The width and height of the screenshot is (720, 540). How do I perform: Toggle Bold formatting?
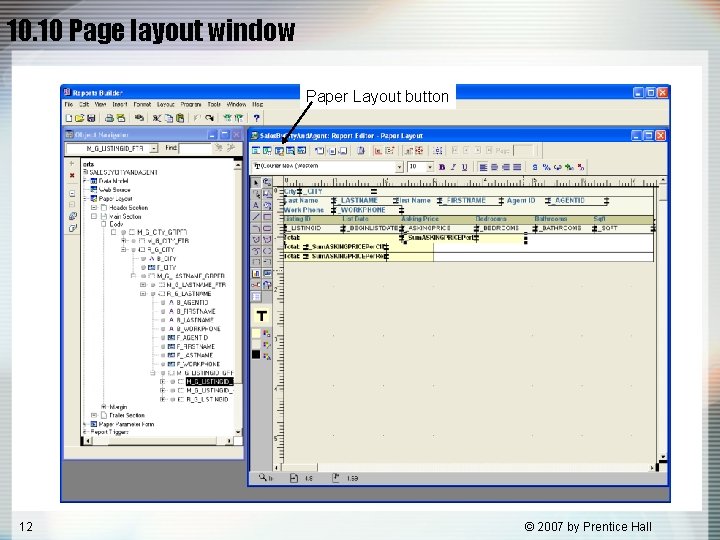pyautogui.click(x=442, y=167)
